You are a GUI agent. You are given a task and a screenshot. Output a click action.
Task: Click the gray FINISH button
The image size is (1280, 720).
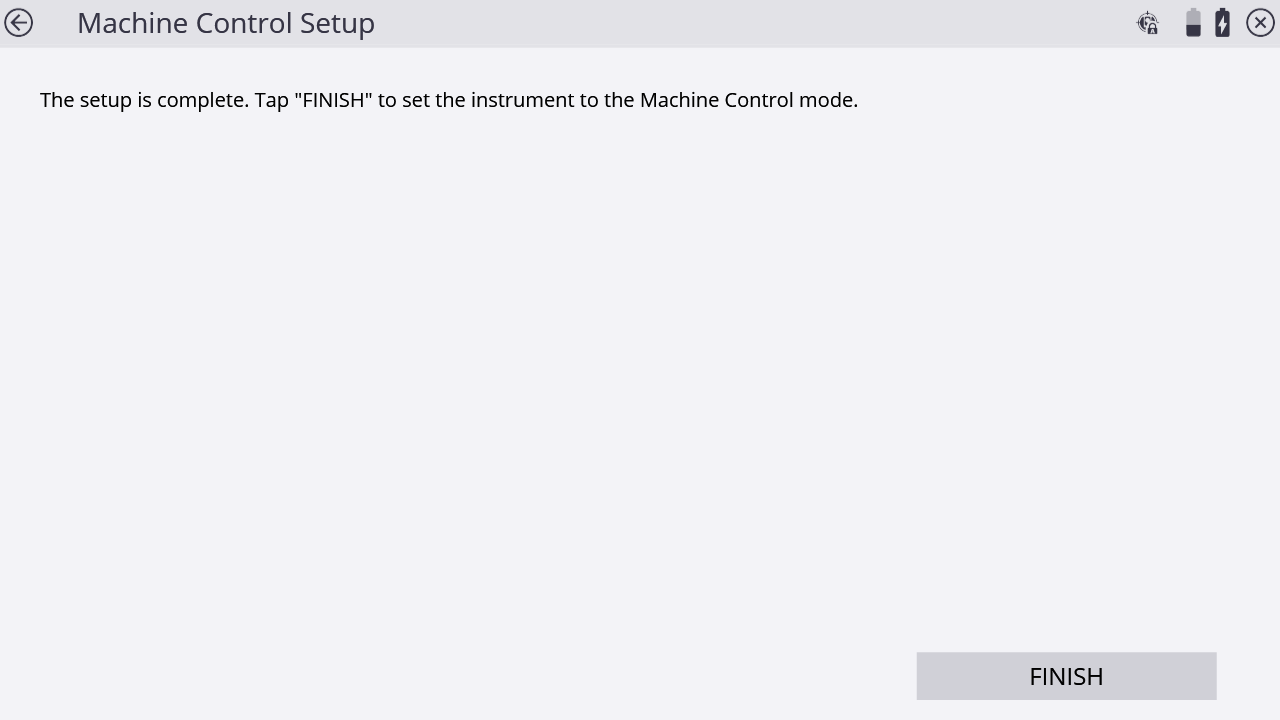click(1066, 676)
